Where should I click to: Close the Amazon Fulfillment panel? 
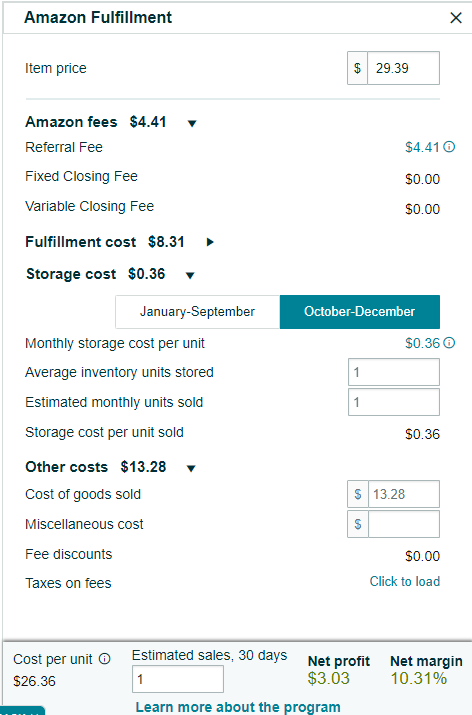click(456, 18)
